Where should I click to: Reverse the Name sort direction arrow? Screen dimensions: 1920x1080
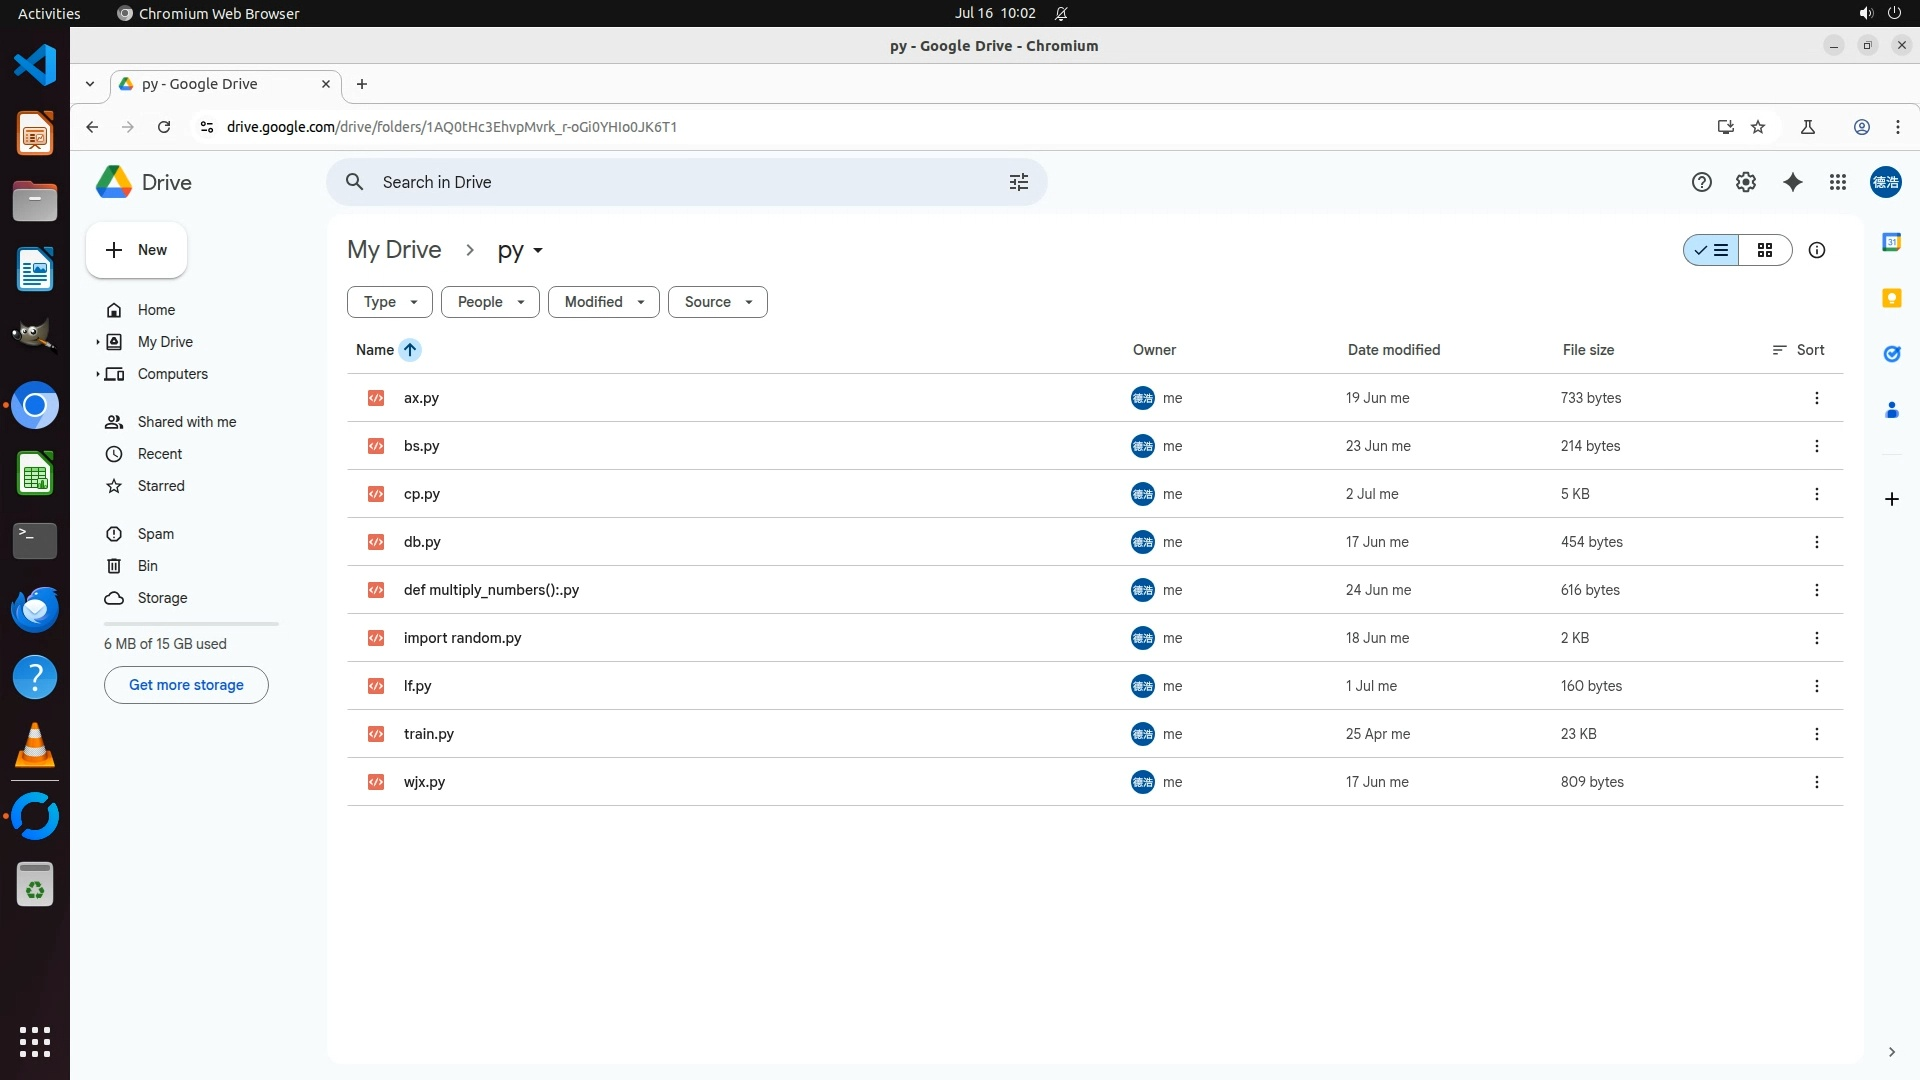point(410,350)
